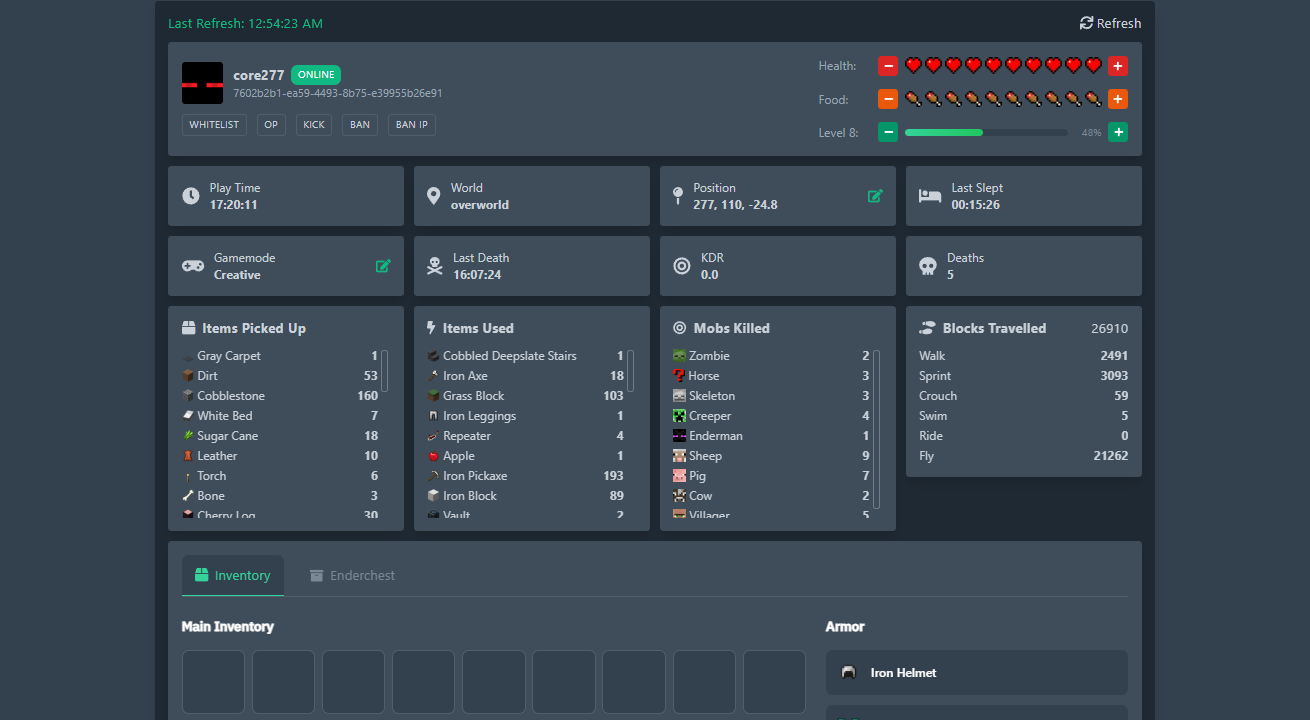Click the Mobs Killed swords icon
1310x720 pixels.
[682, 327]
